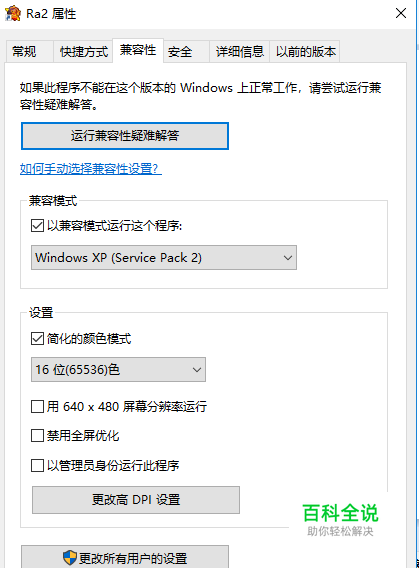Viewport: 419px width, 568px height.
Task: Uncheck 简化的颜色模式 checkbox
Action: pyautogui.click(x=37, y=339)
